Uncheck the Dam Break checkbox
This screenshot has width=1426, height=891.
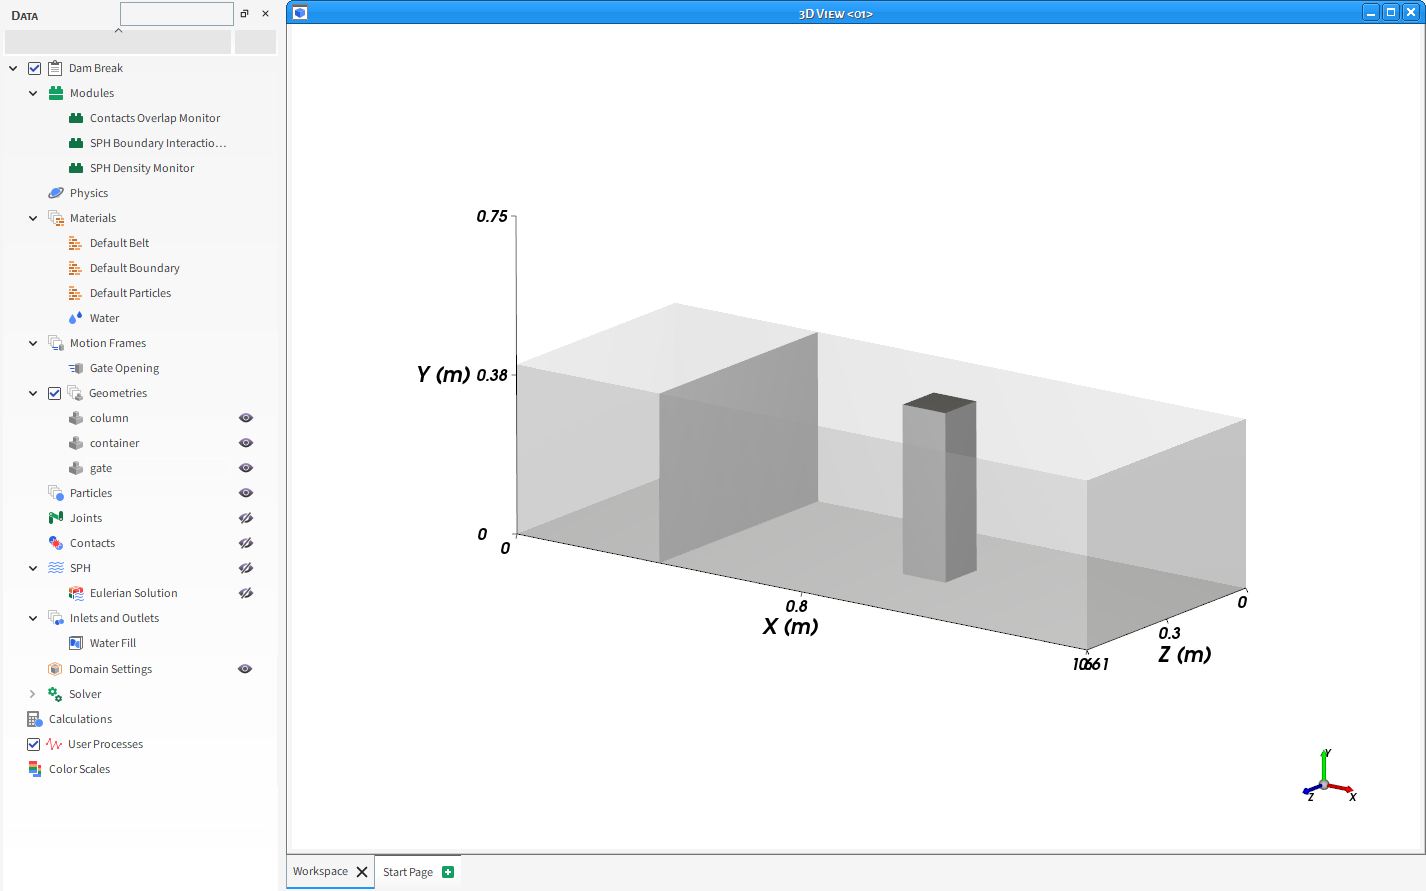pyautogui.click(x=35, y=68)
